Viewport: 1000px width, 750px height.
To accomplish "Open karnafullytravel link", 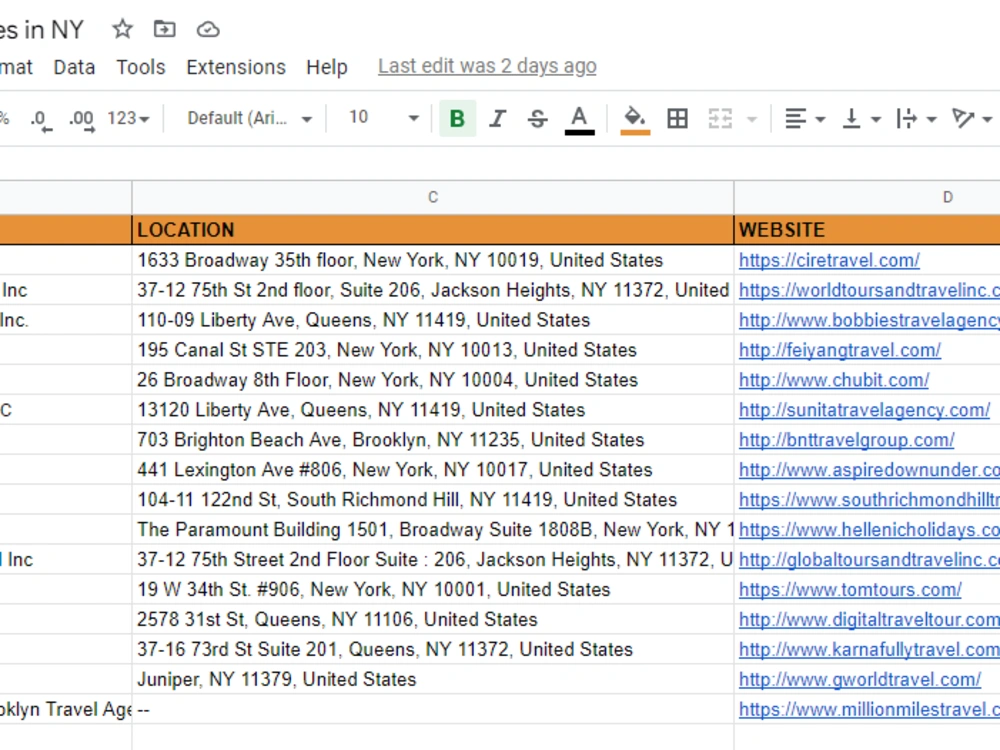I will coord(869,650).
